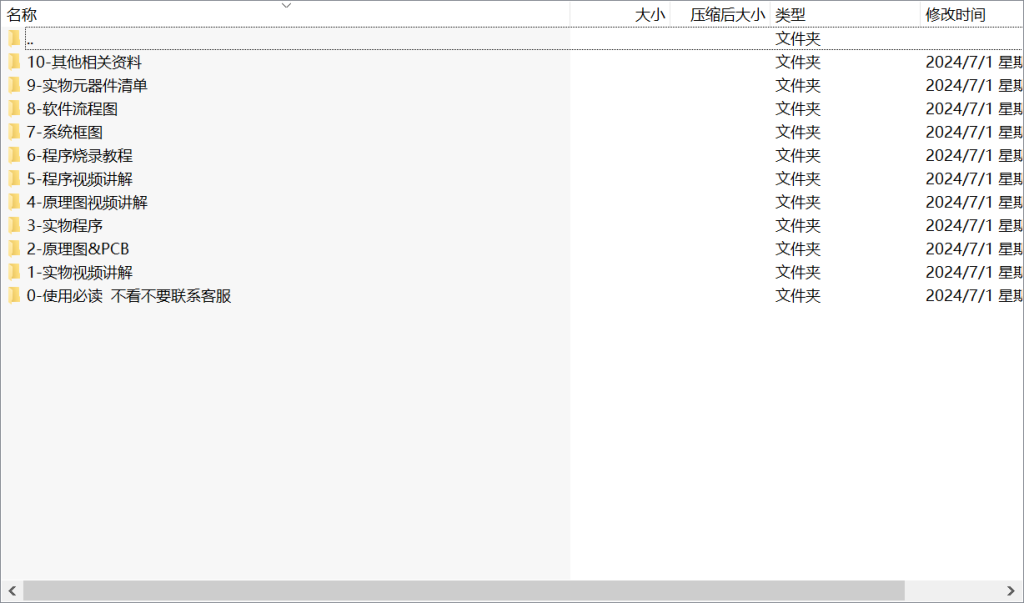This screenshot has height=603, width=1024.
Task: Click the horizontal scrollbar's right arrow
Action: (1012, 591)
